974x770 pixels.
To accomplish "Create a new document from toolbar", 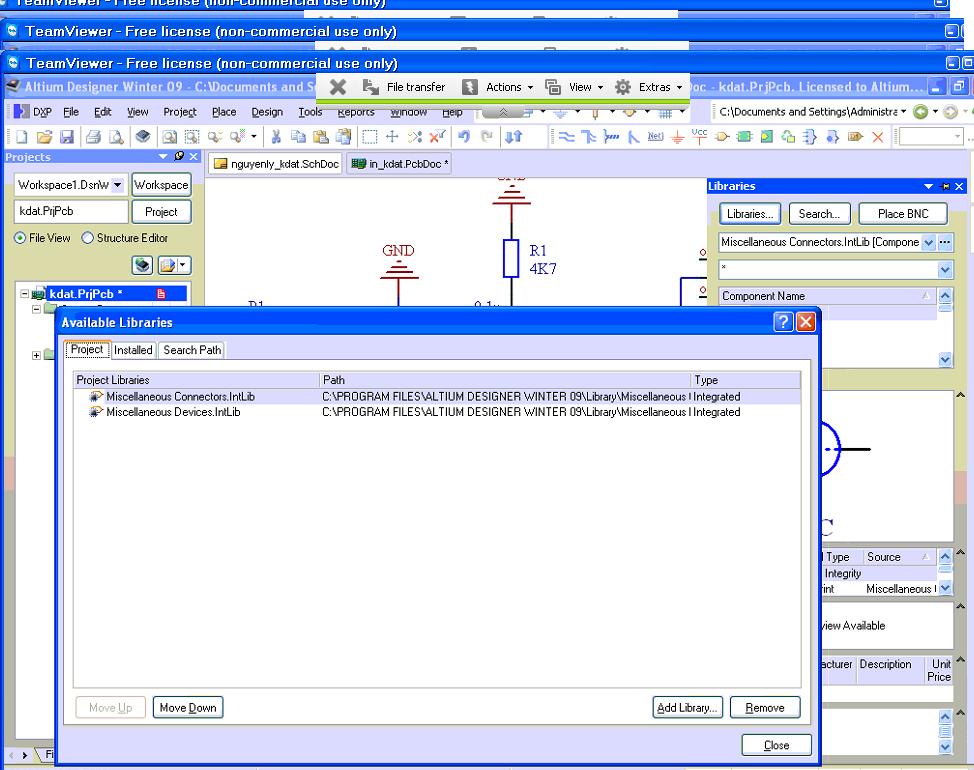I will click(x=22, y=137).
